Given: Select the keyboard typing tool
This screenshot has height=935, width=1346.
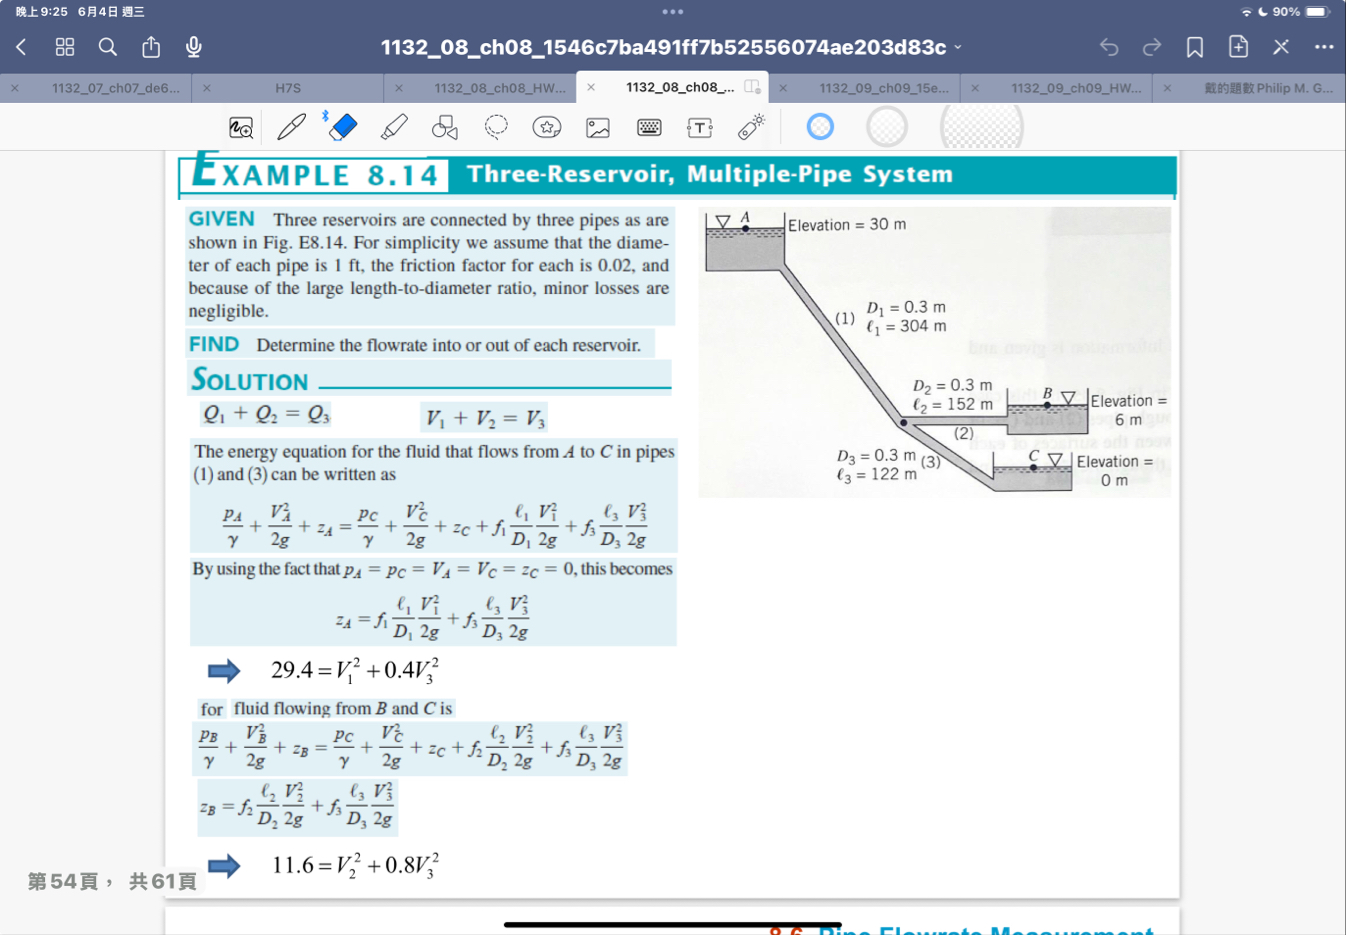Looking at the screenshot, I should coord(649,127).
